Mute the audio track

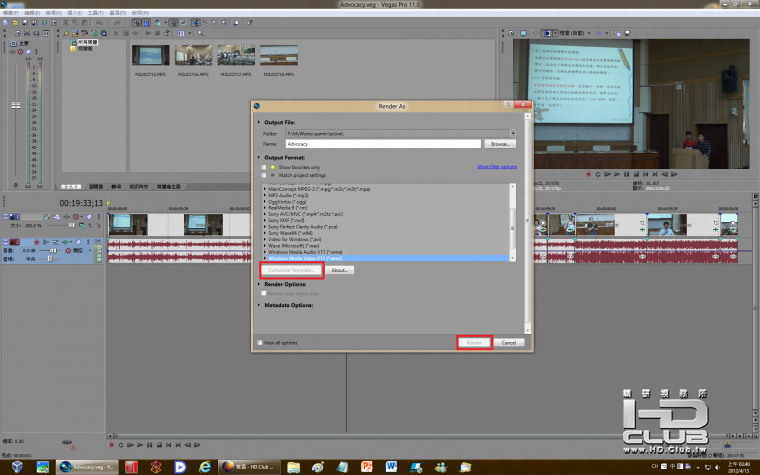pyautogui.click(x=79, y=242)
